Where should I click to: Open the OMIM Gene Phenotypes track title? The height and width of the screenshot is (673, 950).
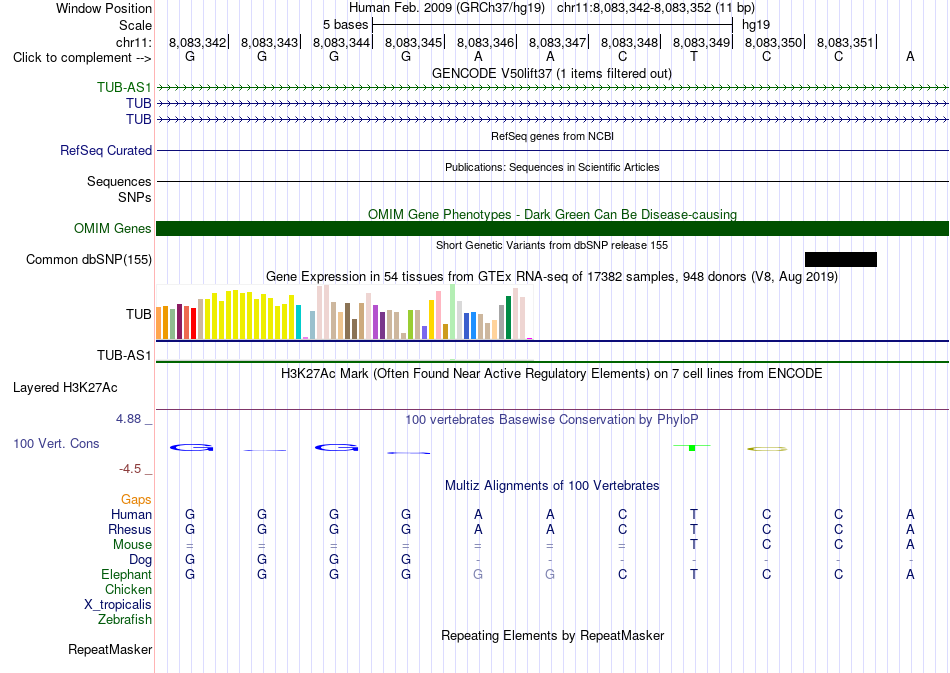click(x=552, y=214)
